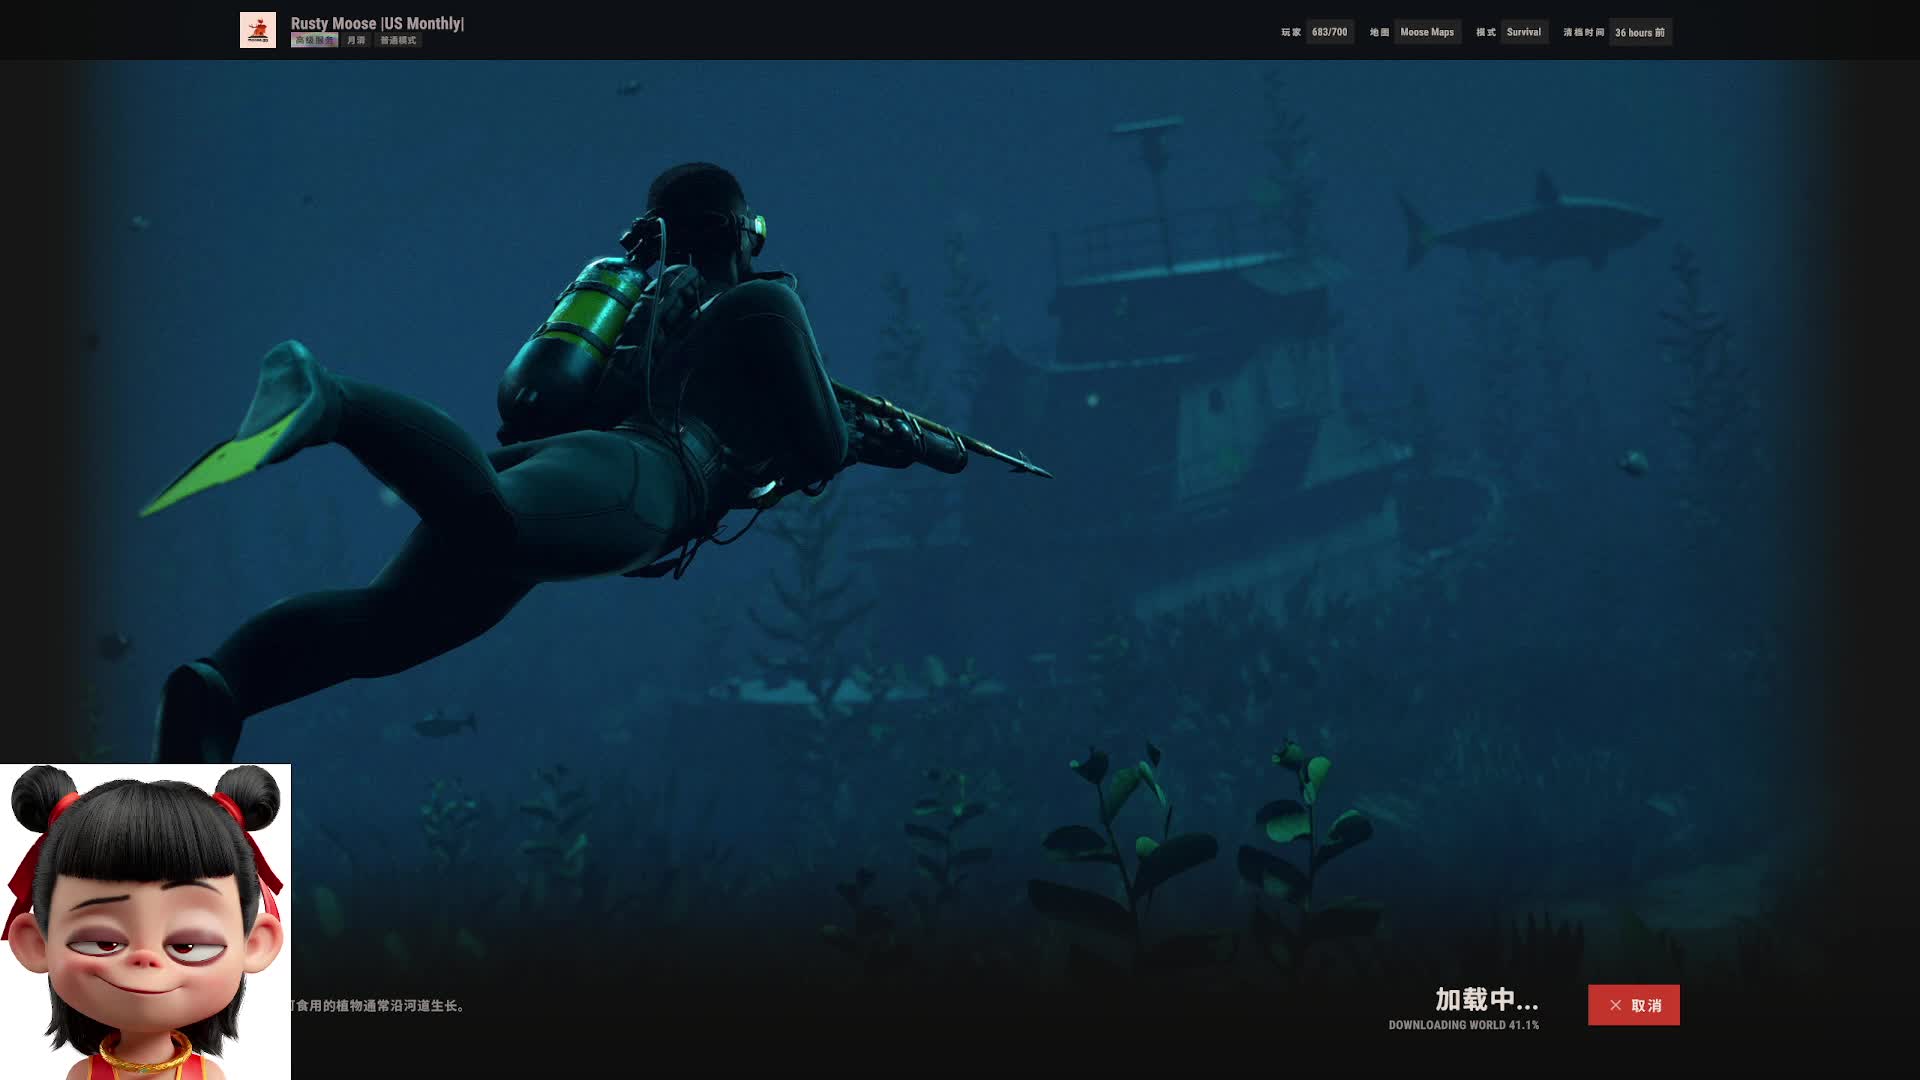Click the loading tip text about edible plants
The height and width of the screenshot is (1080, 1920).
[x=378, y=1005]
